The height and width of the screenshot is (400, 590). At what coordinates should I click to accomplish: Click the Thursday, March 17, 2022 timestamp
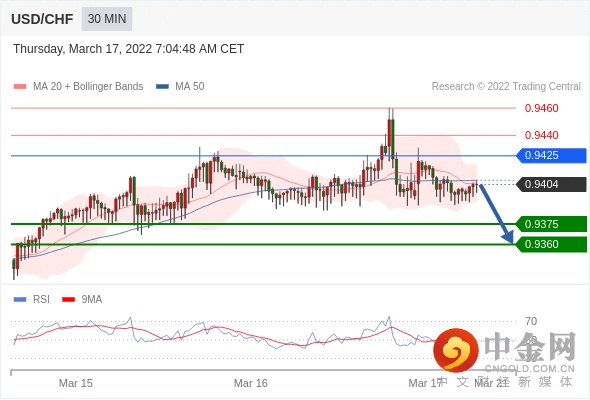(129, 49)
